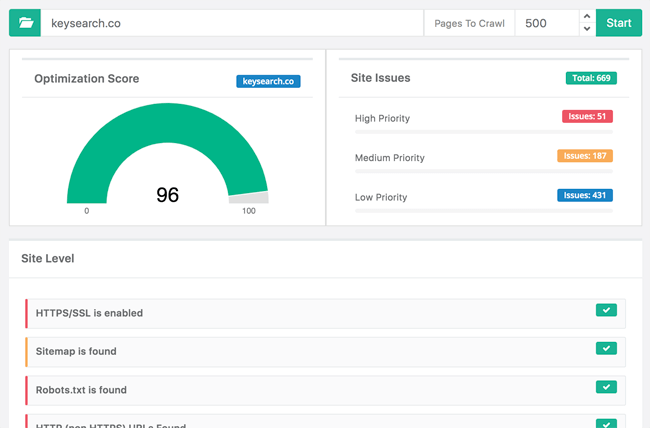The width and height of the screenshot is (650, 428).
Task: Click the Site Level heading
Action: [48, 258]
